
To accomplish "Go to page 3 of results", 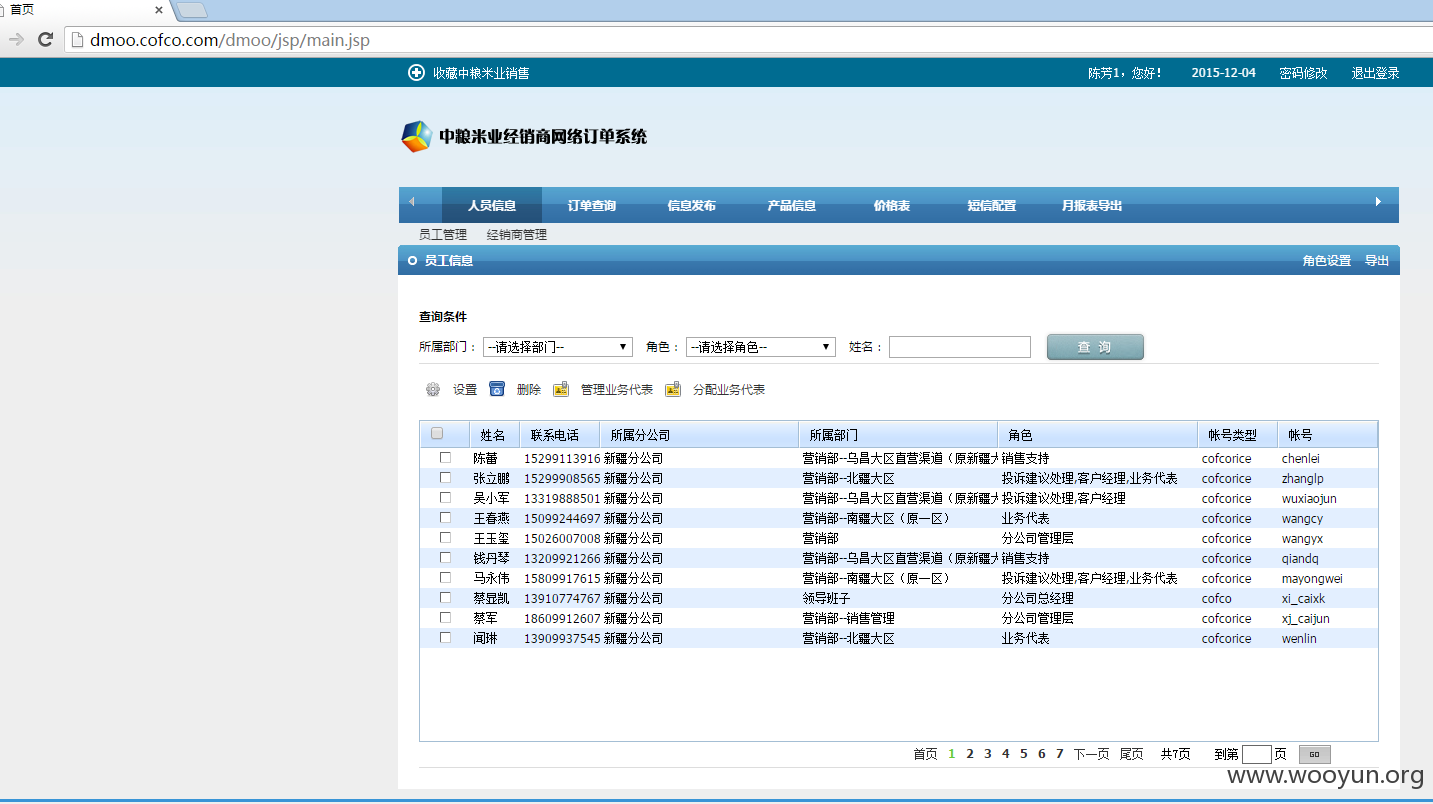I will coord(988,754).
